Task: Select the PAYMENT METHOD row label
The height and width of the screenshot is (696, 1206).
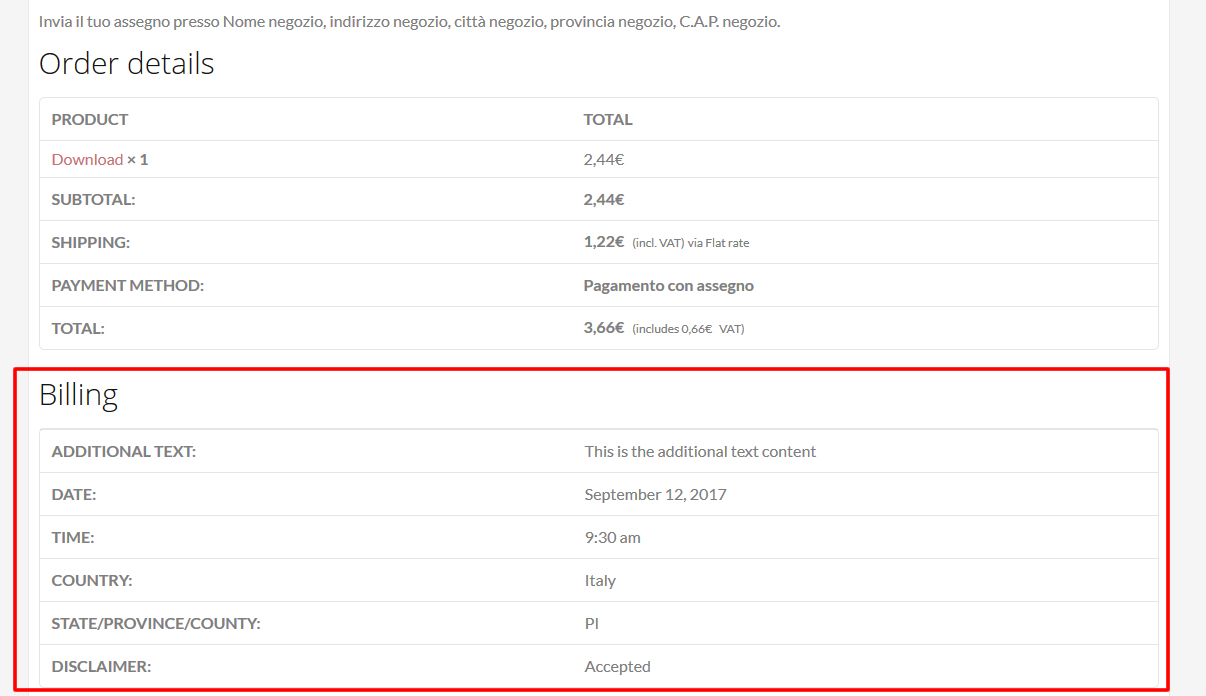Action: tap(127, 285)
